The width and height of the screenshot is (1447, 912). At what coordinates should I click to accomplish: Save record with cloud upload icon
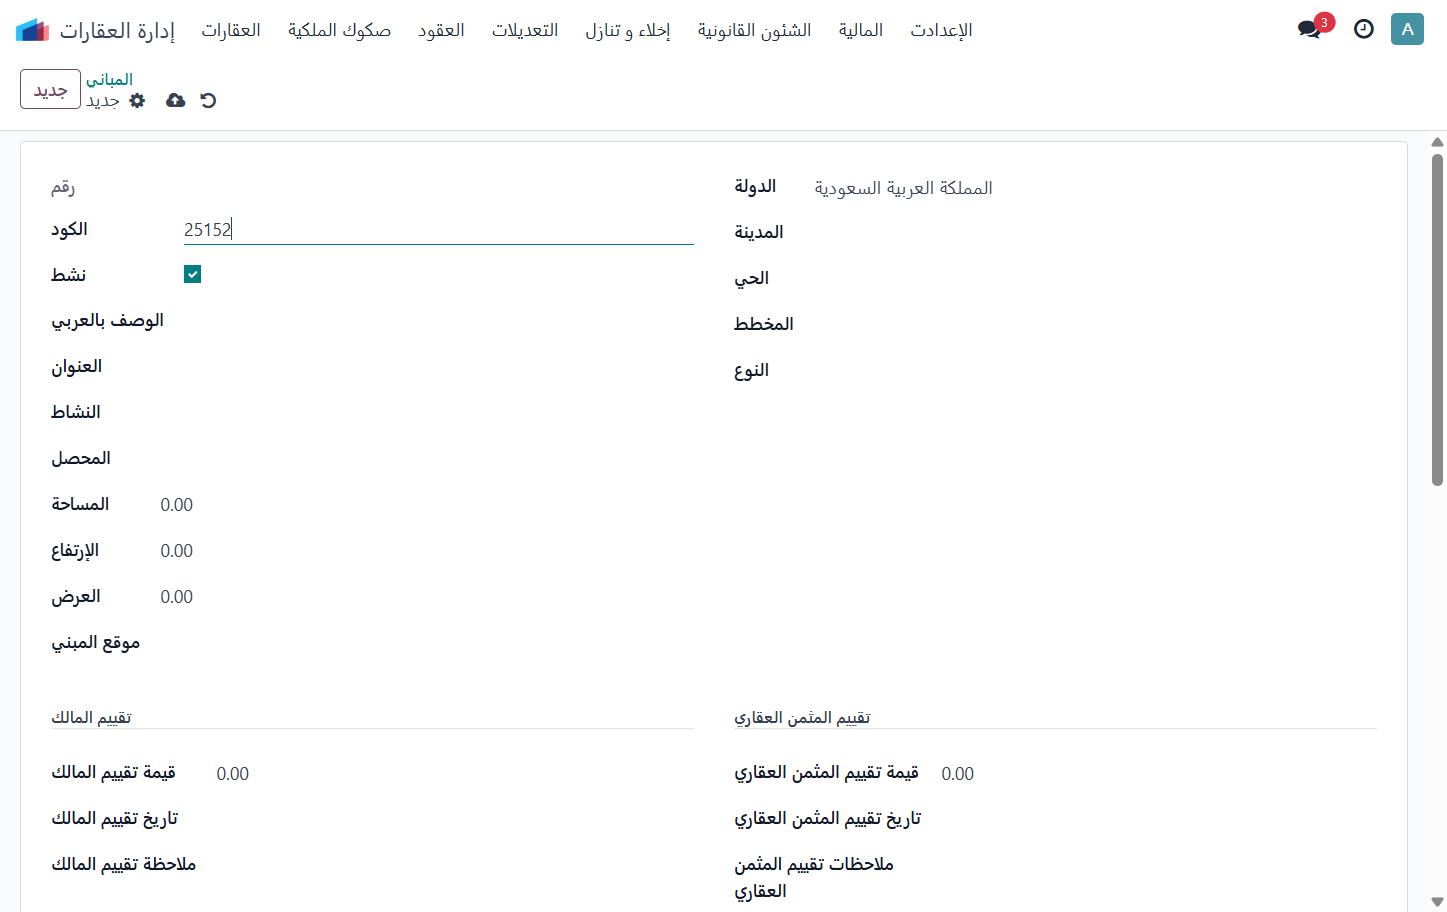click(175, 100)
